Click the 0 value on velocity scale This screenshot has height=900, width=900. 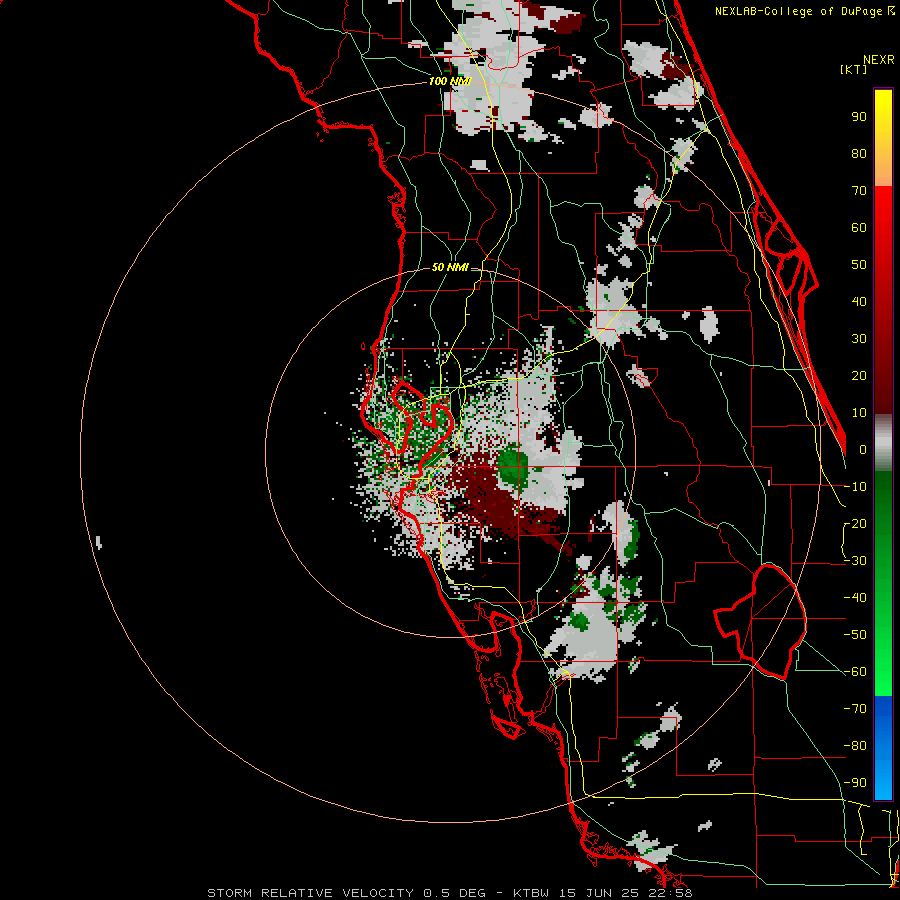pyautogui.click(x=863, y=449)
